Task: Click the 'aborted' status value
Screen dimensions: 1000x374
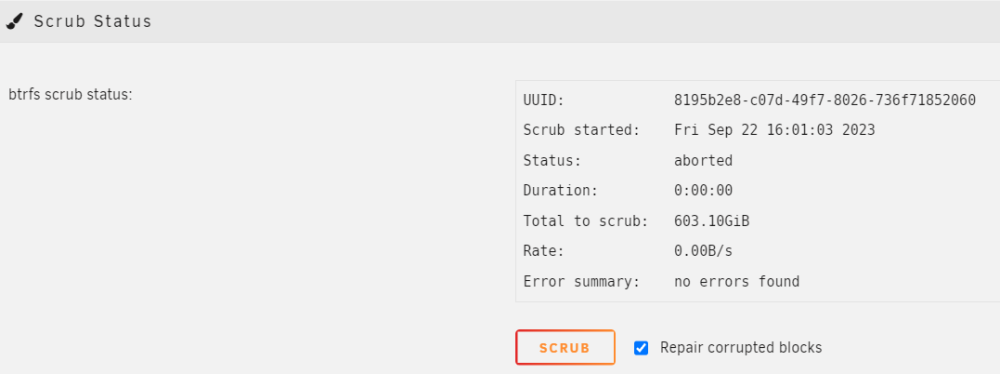Action: [x=703, y=161]
